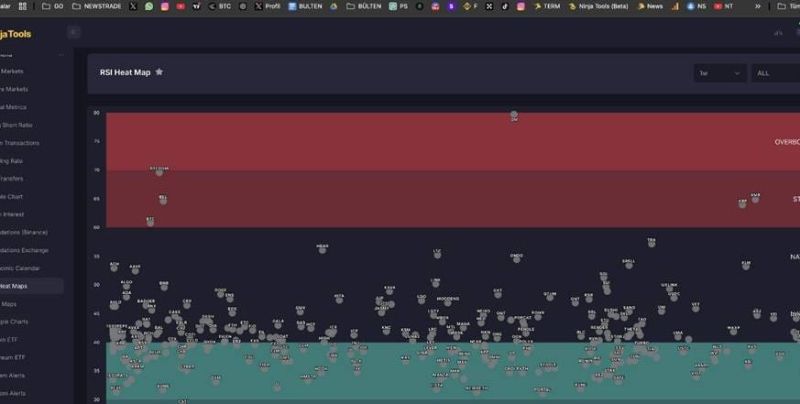
Task: Click the BTC dot near RSI 60
Action: (150, 222)
